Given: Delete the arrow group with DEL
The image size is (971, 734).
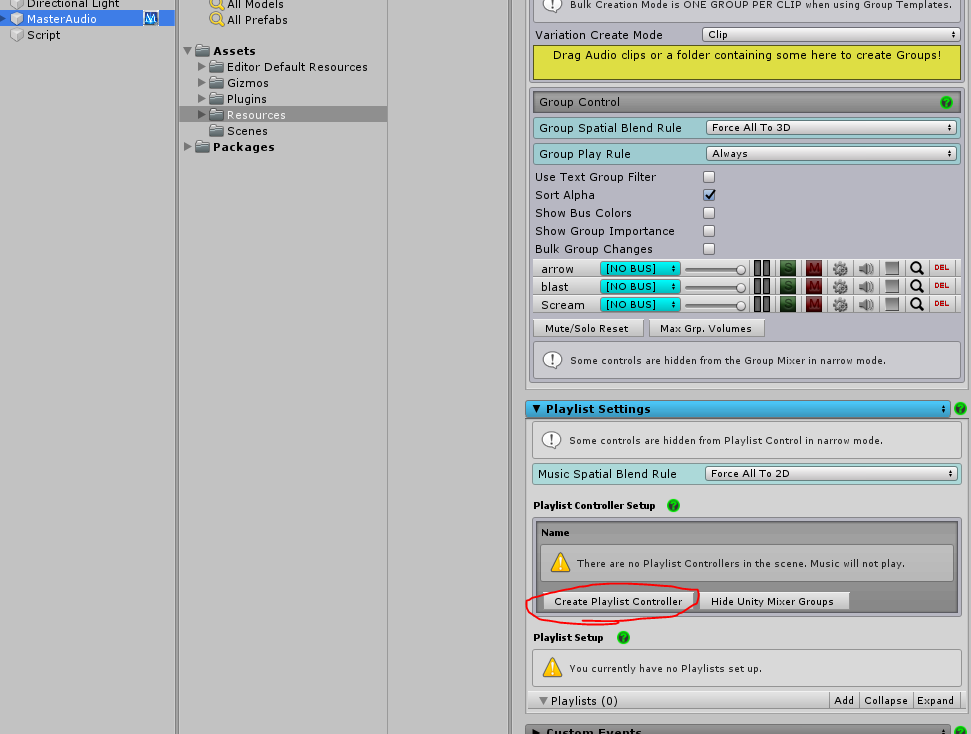Looking at the screenshot, I should pyautogui.click(x=941, y=269).
